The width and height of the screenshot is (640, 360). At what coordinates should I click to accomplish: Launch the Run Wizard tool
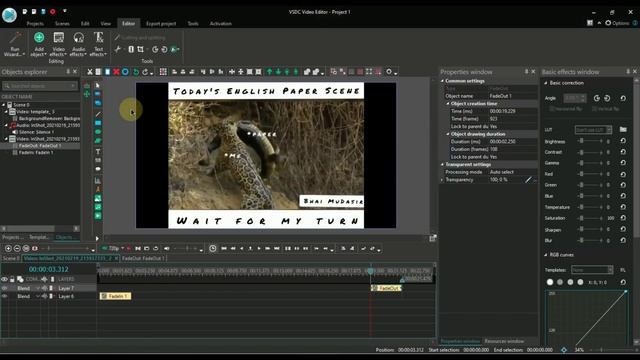click(15, 44)
